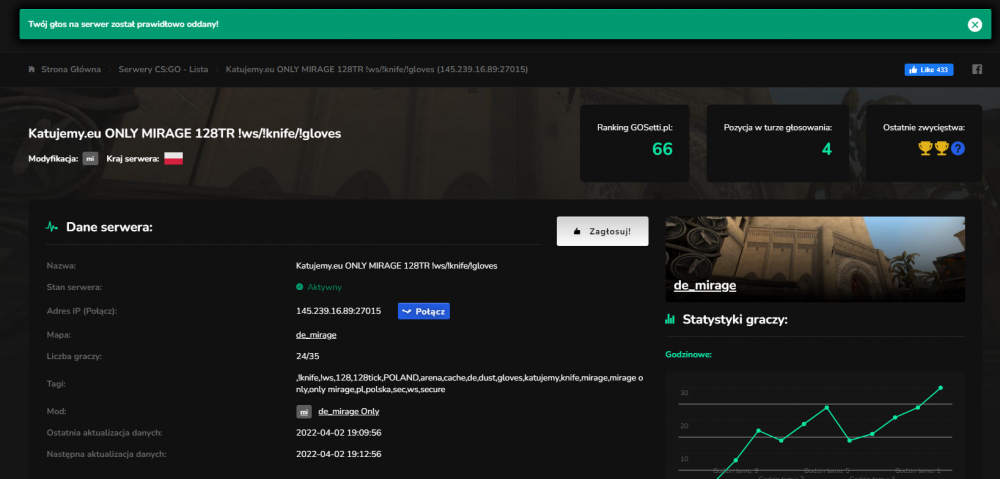Vote using the Zagłosuj! button
The width and height of the screenshot is (1000, 479).
pos(603,231)
